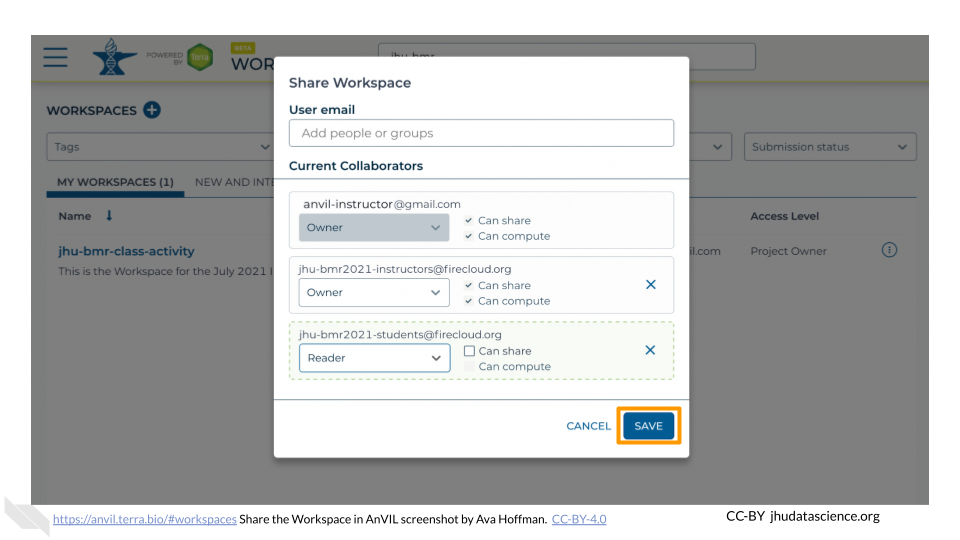Click the Terra hexagon logo

click(200, 58)
